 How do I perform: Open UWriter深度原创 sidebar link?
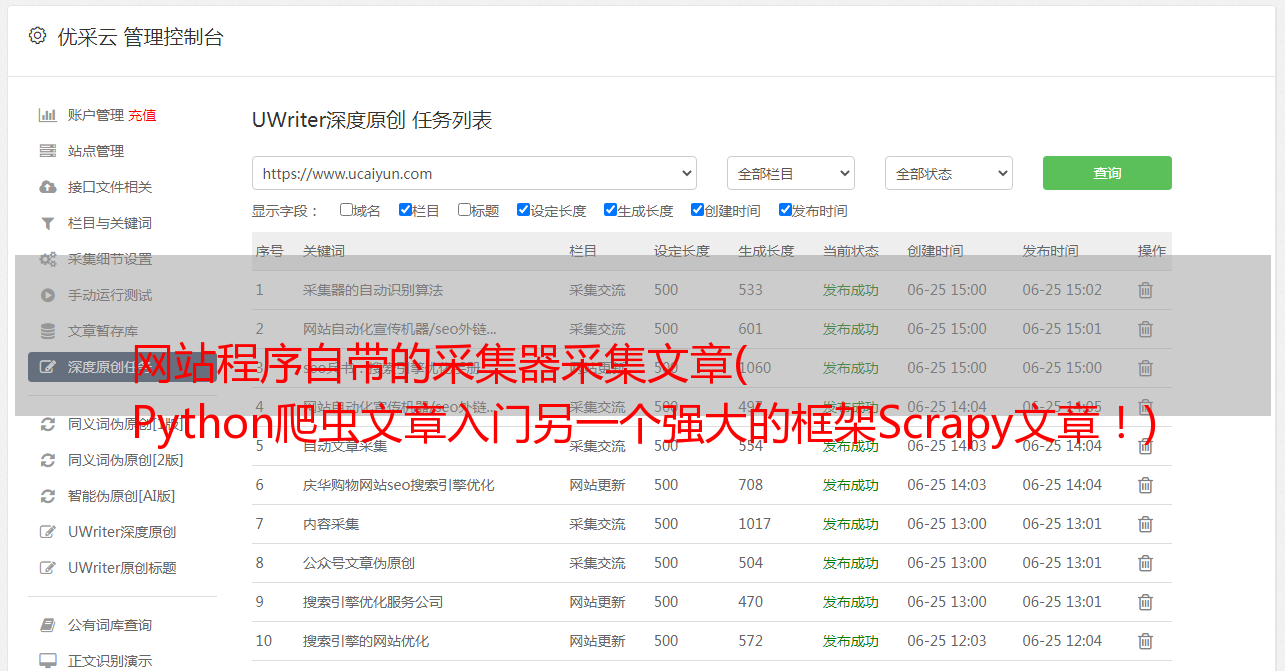[122, 532]
